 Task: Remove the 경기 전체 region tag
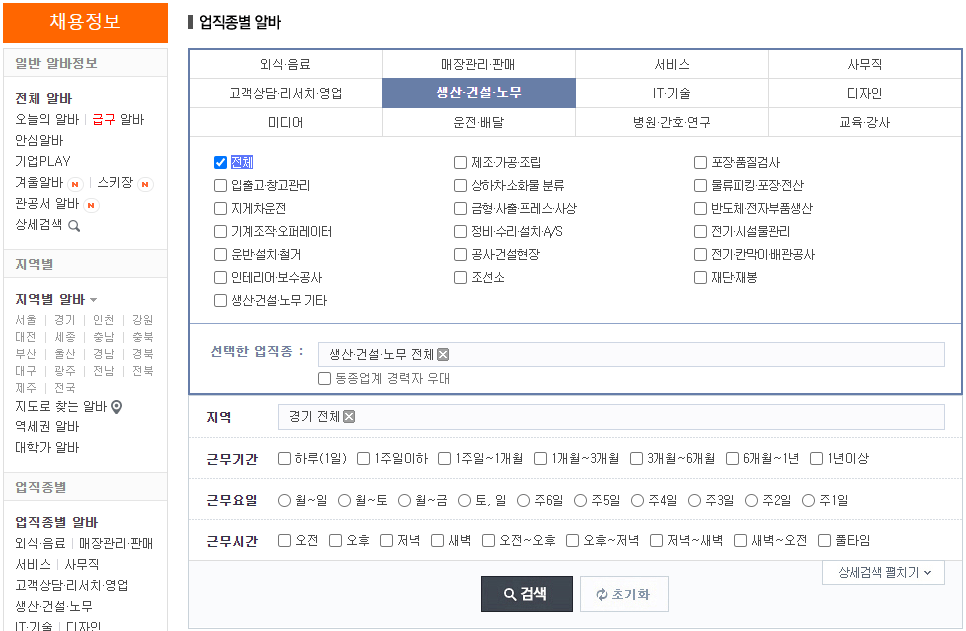click(x=349, y=417)
